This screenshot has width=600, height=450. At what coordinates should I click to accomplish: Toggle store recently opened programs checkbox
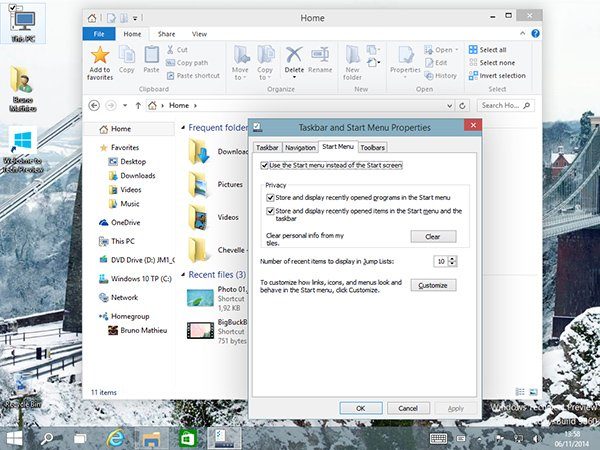point(270,197)
